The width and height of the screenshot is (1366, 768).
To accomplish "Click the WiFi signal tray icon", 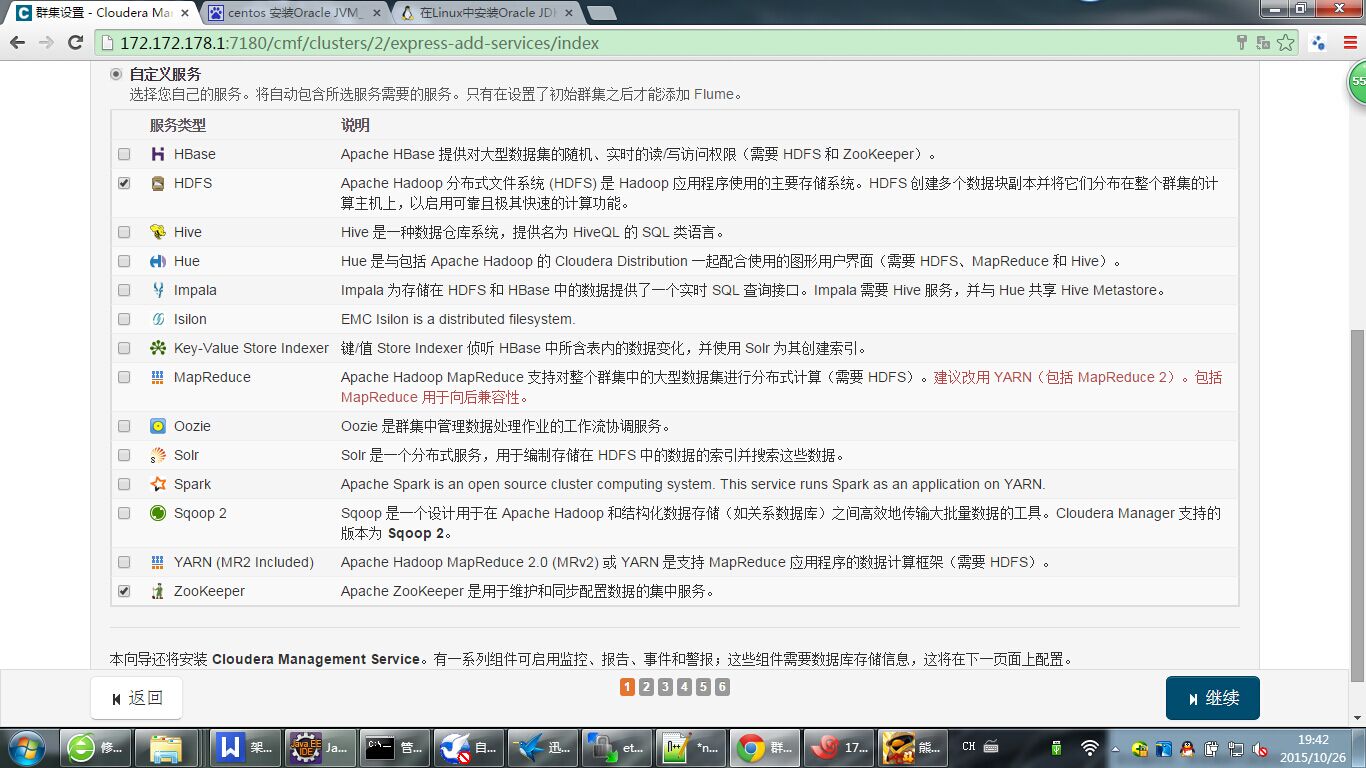I will 1090,747.
